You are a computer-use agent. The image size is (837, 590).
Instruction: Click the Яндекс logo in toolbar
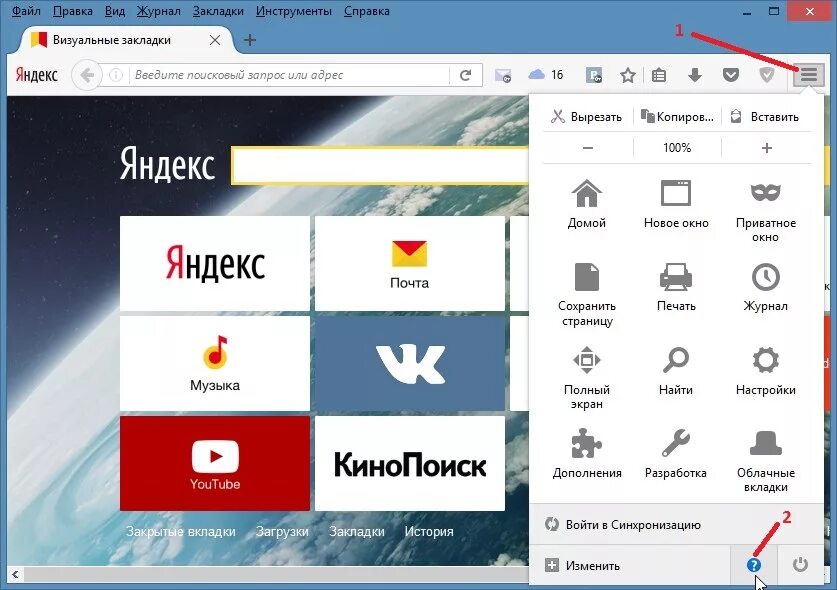tap(36, 75)
